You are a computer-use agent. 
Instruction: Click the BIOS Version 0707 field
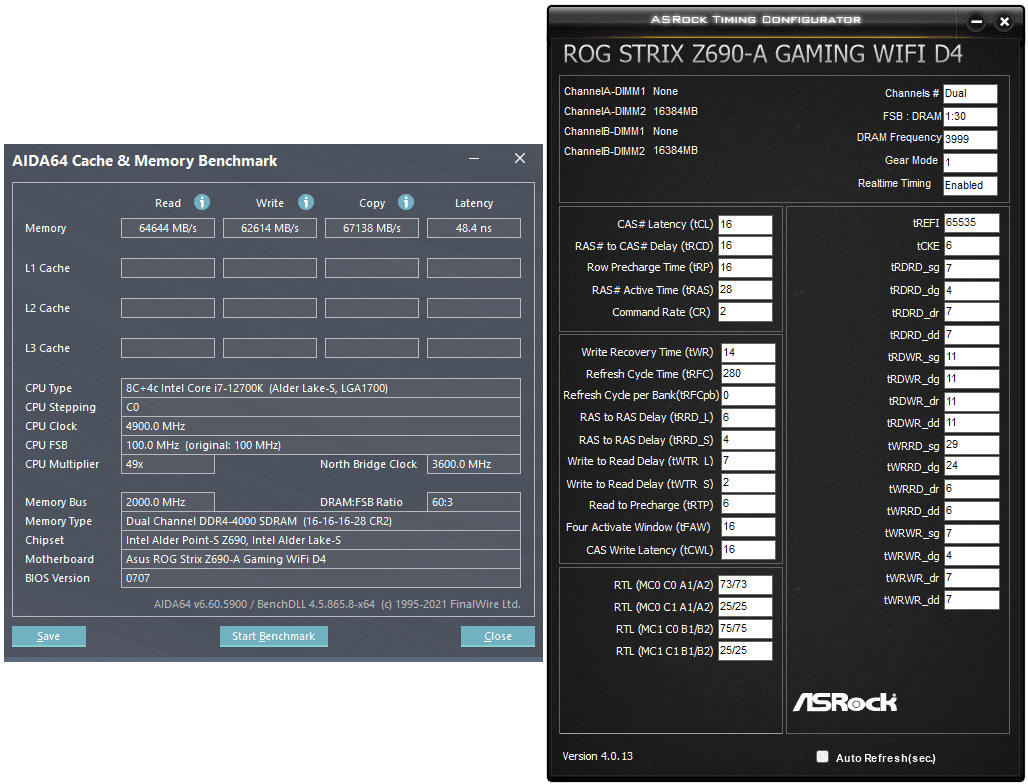(x=321, y=578)
